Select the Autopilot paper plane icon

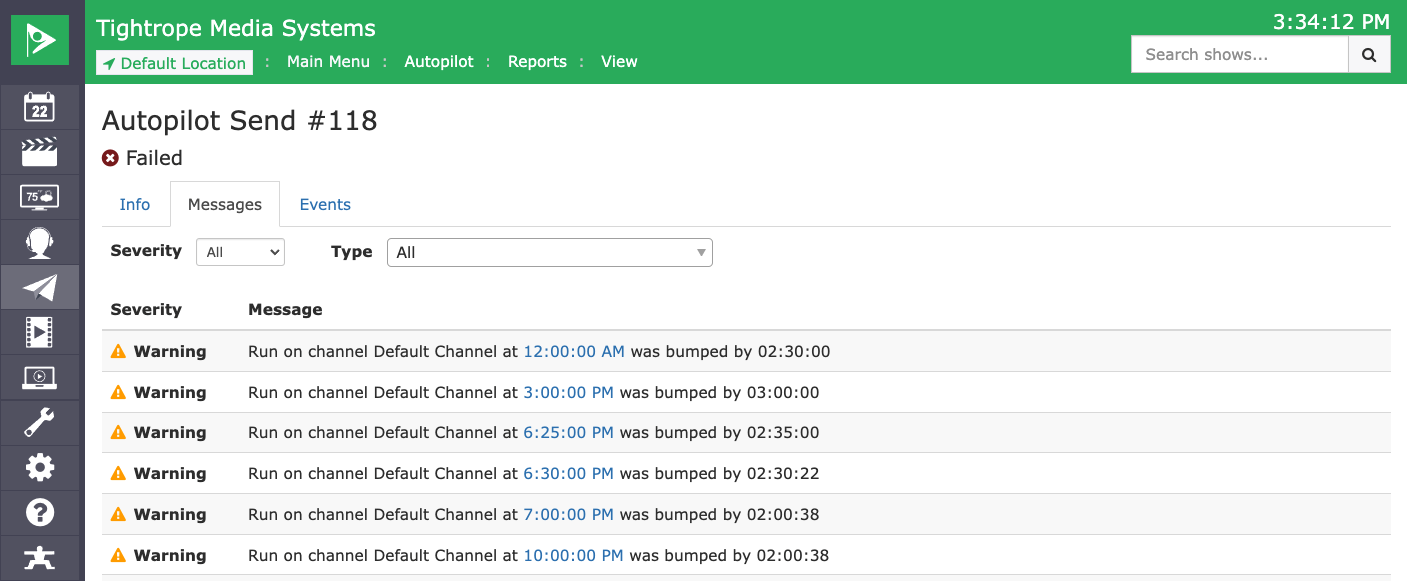[x=39, y=287]
